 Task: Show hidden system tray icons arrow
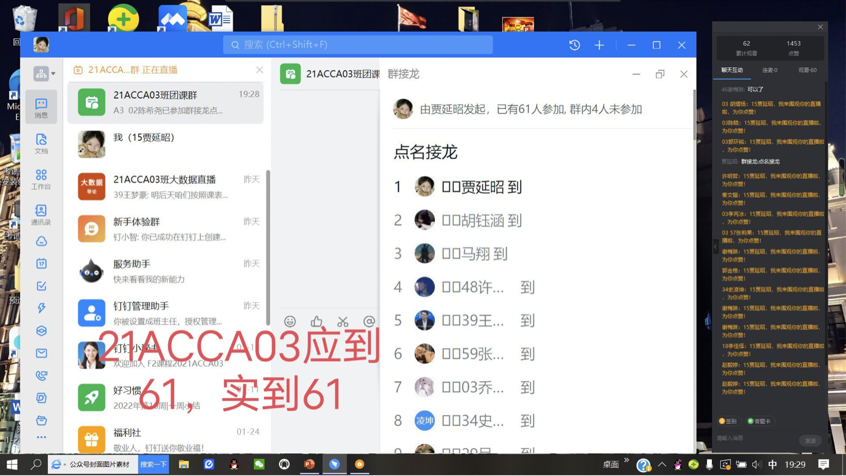click(662, 465)
